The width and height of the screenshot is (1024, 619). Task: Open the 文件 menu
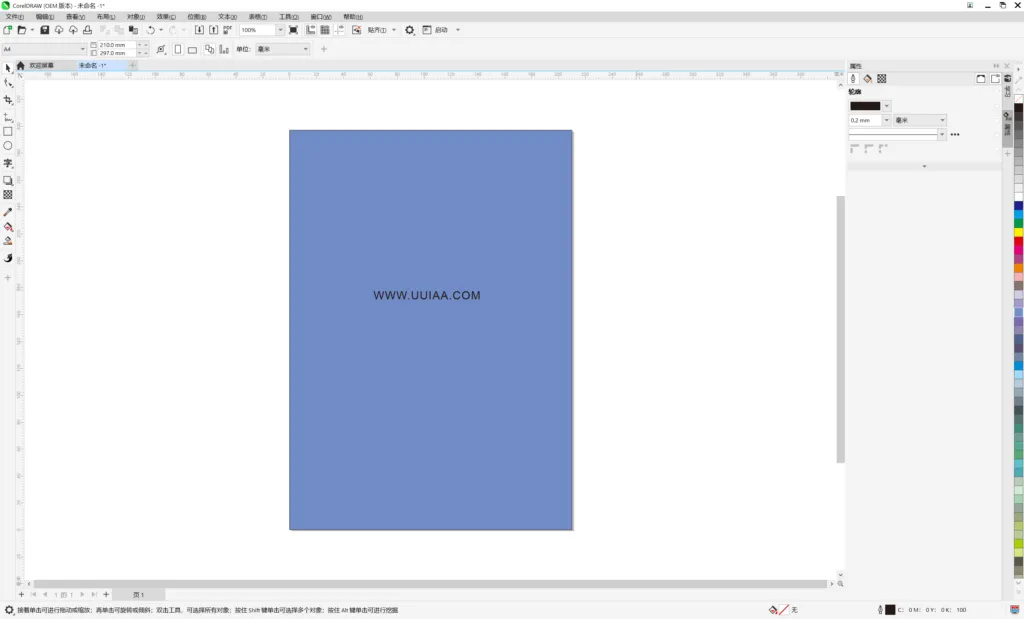coord(14,17)
